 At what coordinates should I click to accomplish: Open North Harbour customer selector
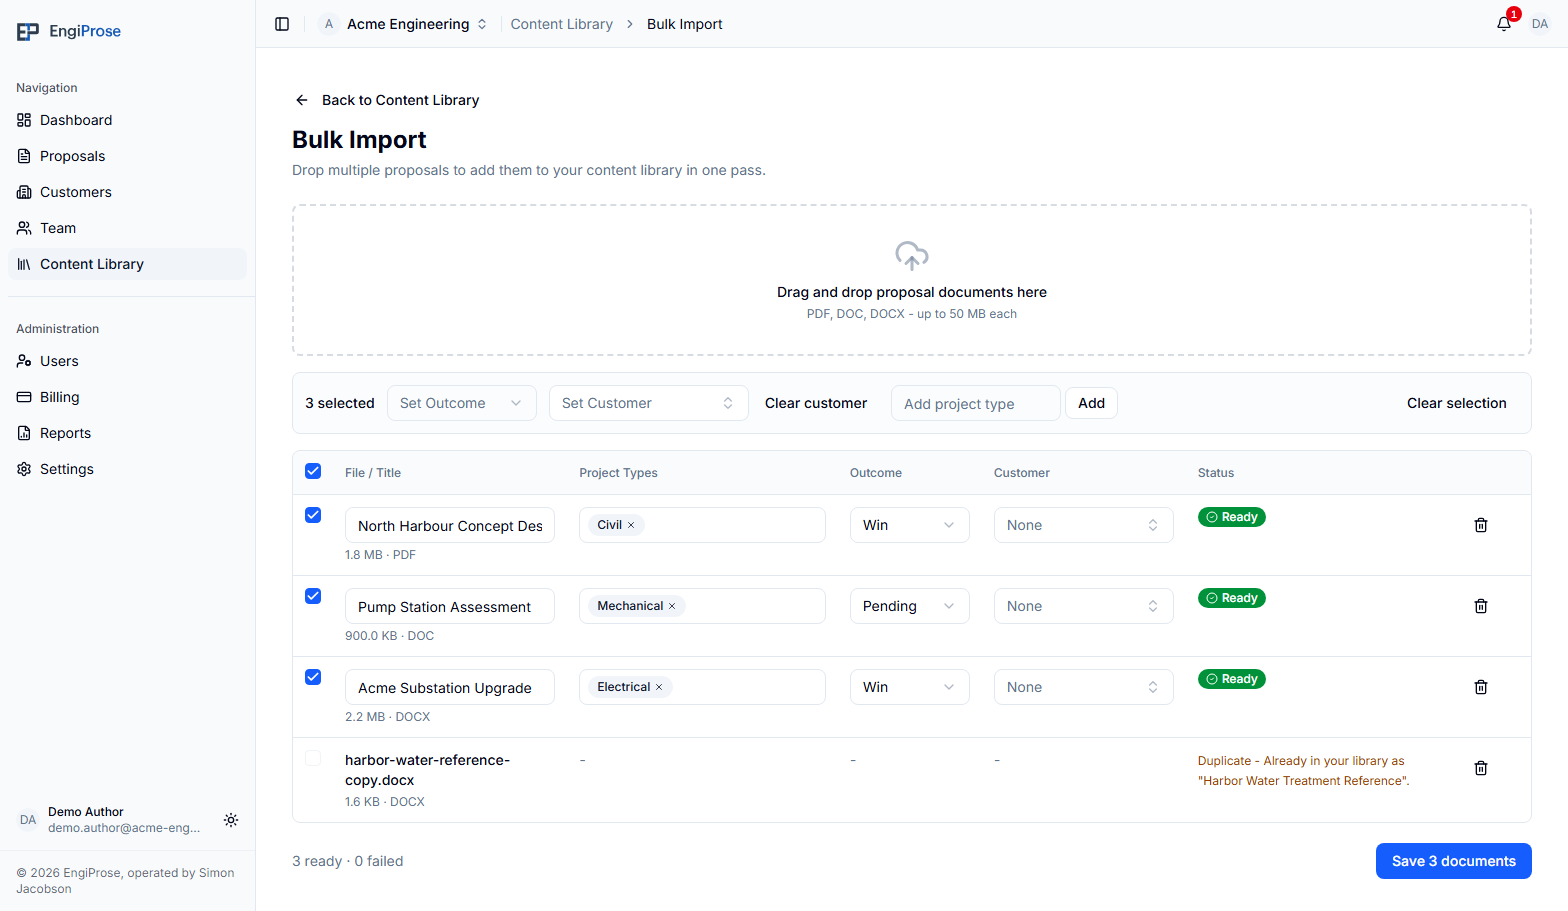(x=1084, y=525)
